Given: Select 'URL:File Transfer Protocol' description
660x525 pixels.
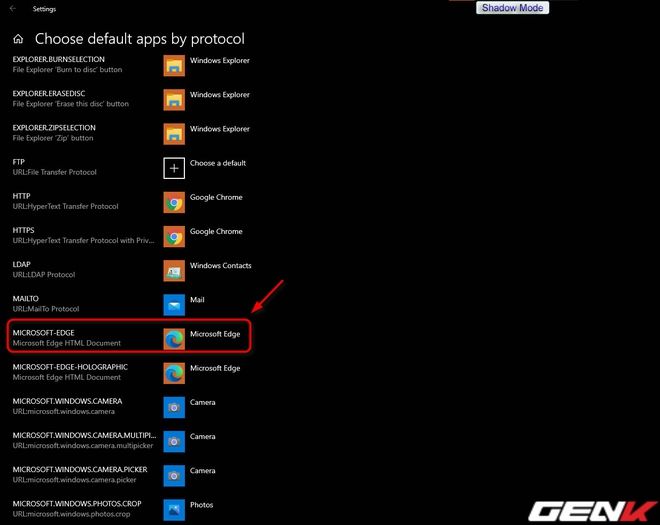Looking at the screenshot, I should (x=54, y=172).
